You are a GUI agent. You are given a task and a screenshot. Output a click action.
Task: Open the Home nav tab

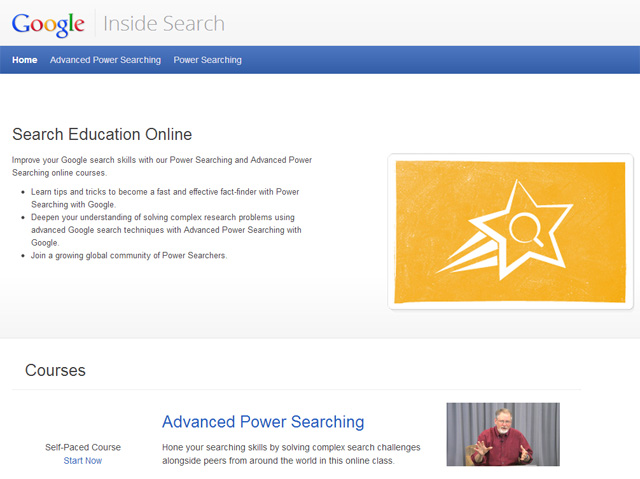click(24, 60)
